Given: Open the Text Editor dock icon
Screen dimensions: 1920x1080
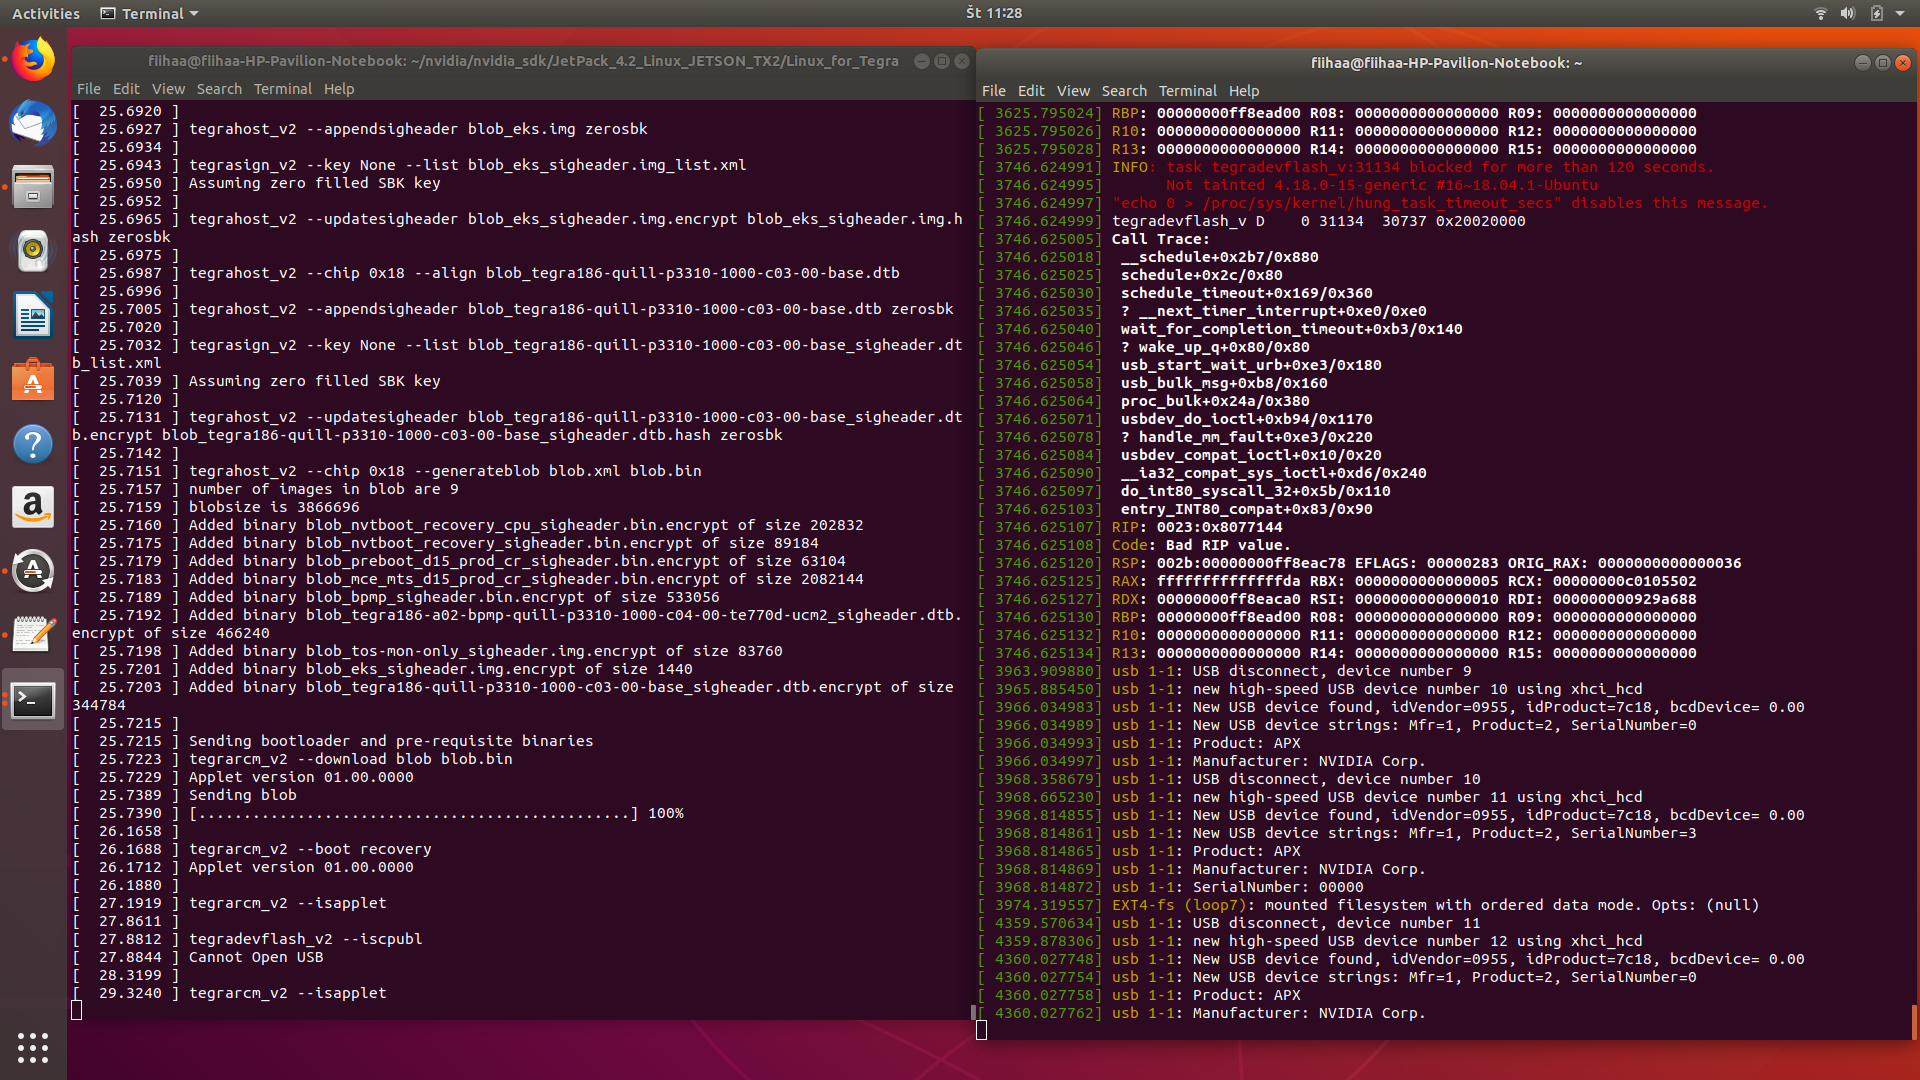Looking at the screenshot, I should tap(33, 635).
